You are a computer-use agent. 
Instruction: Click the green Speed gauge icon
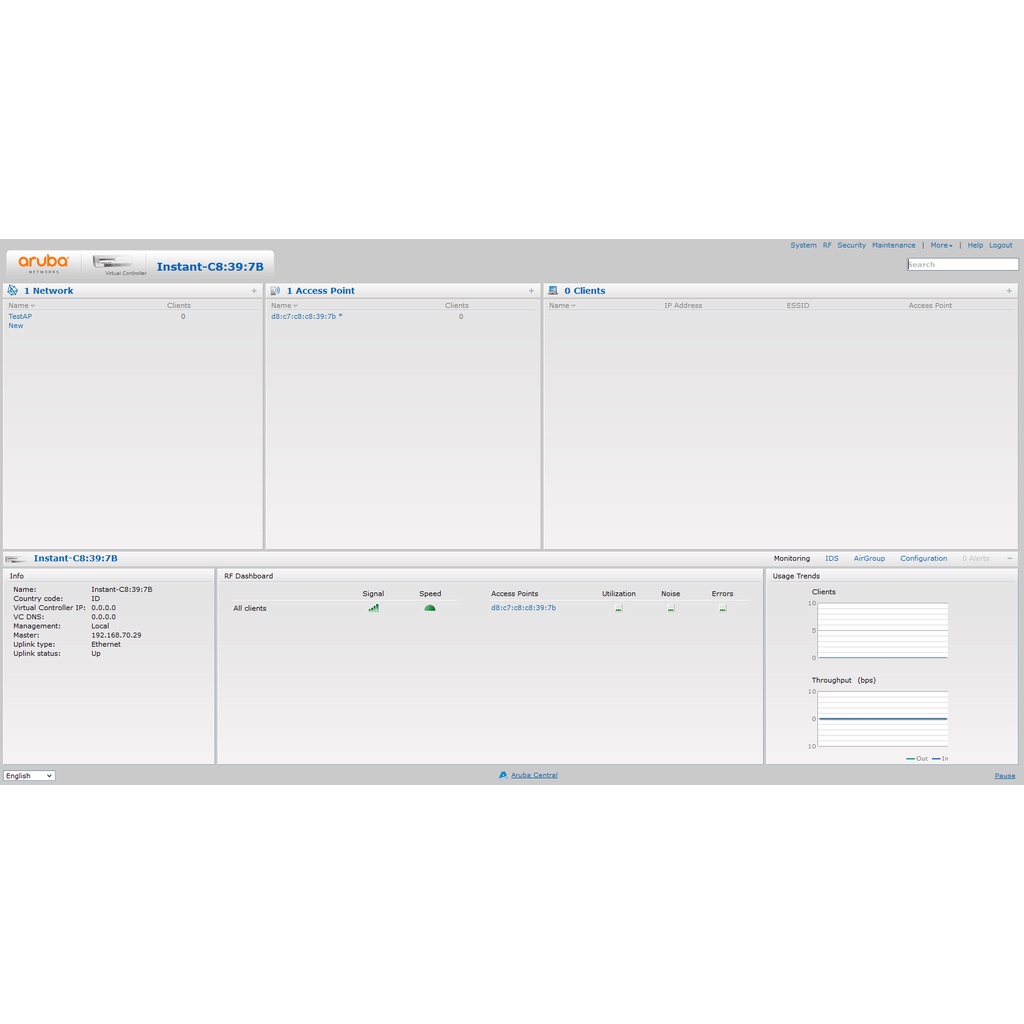430,608
